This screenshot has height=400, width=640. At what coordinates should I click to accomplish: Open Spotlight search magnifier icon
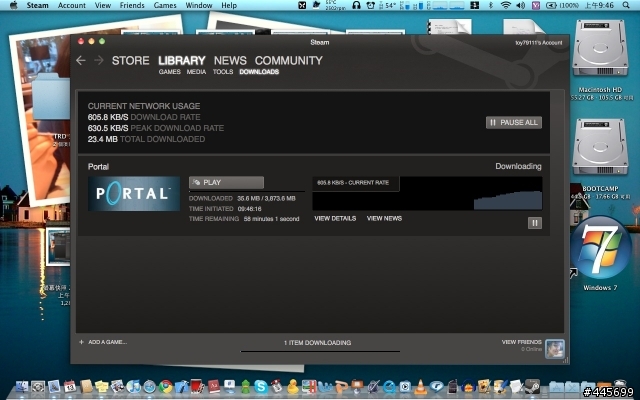point(626,5)
